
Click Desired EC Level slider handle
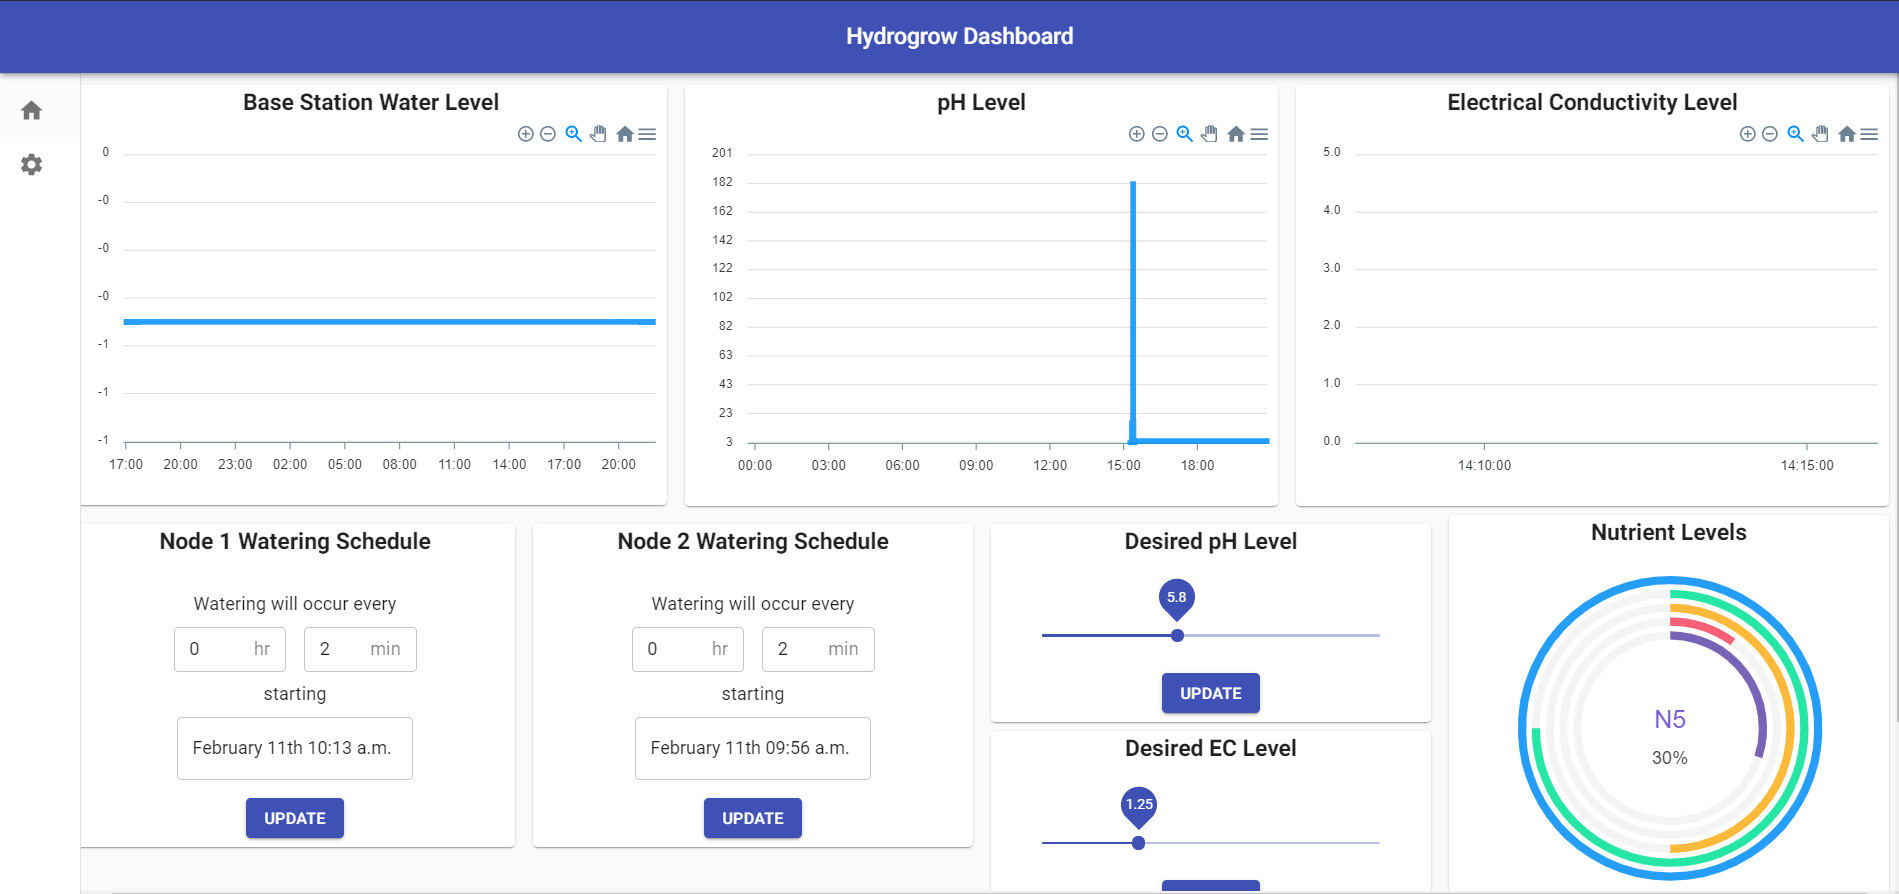point(1138,843)
